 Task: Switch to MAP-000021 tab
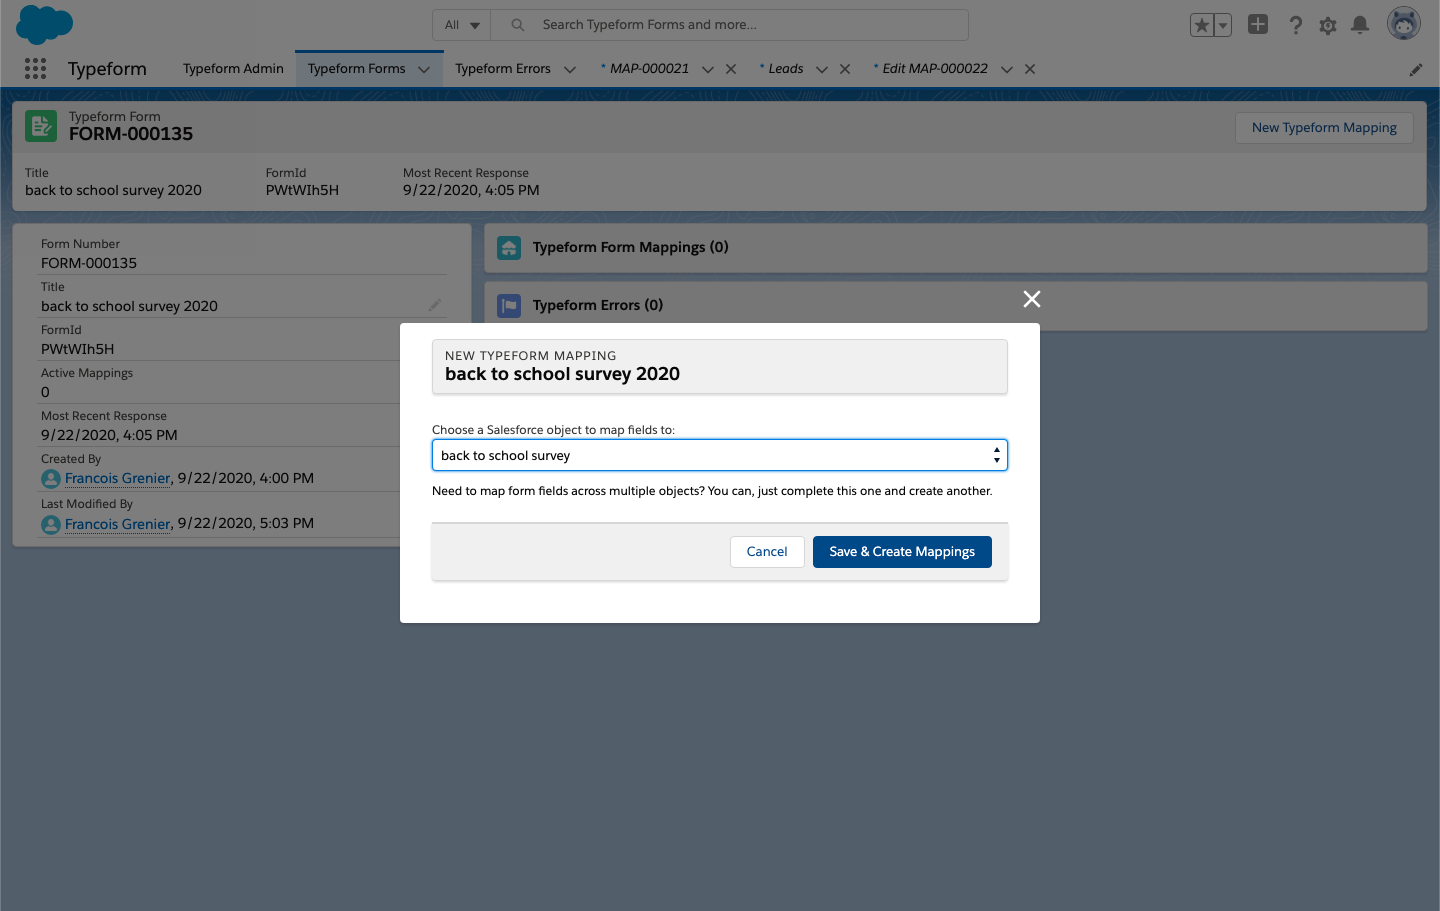649,68
